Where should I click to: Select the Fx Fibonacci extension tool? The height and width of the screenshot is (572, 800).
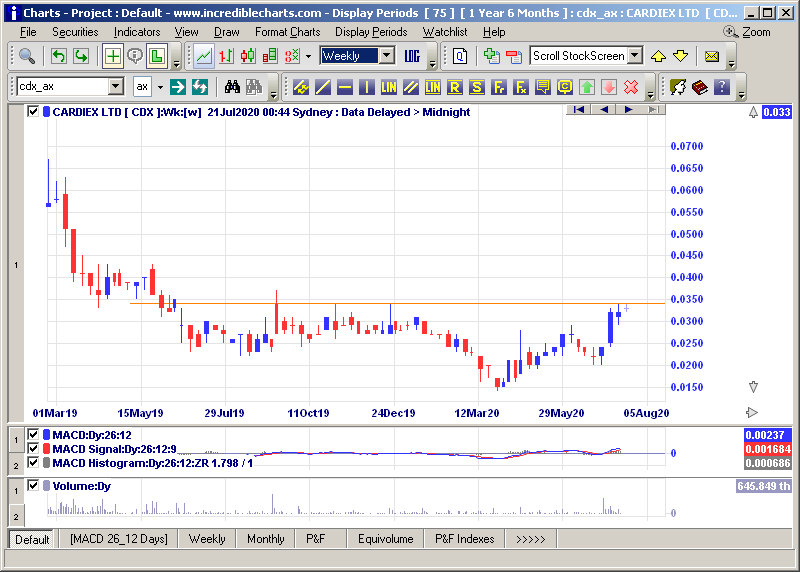[520, 87]
